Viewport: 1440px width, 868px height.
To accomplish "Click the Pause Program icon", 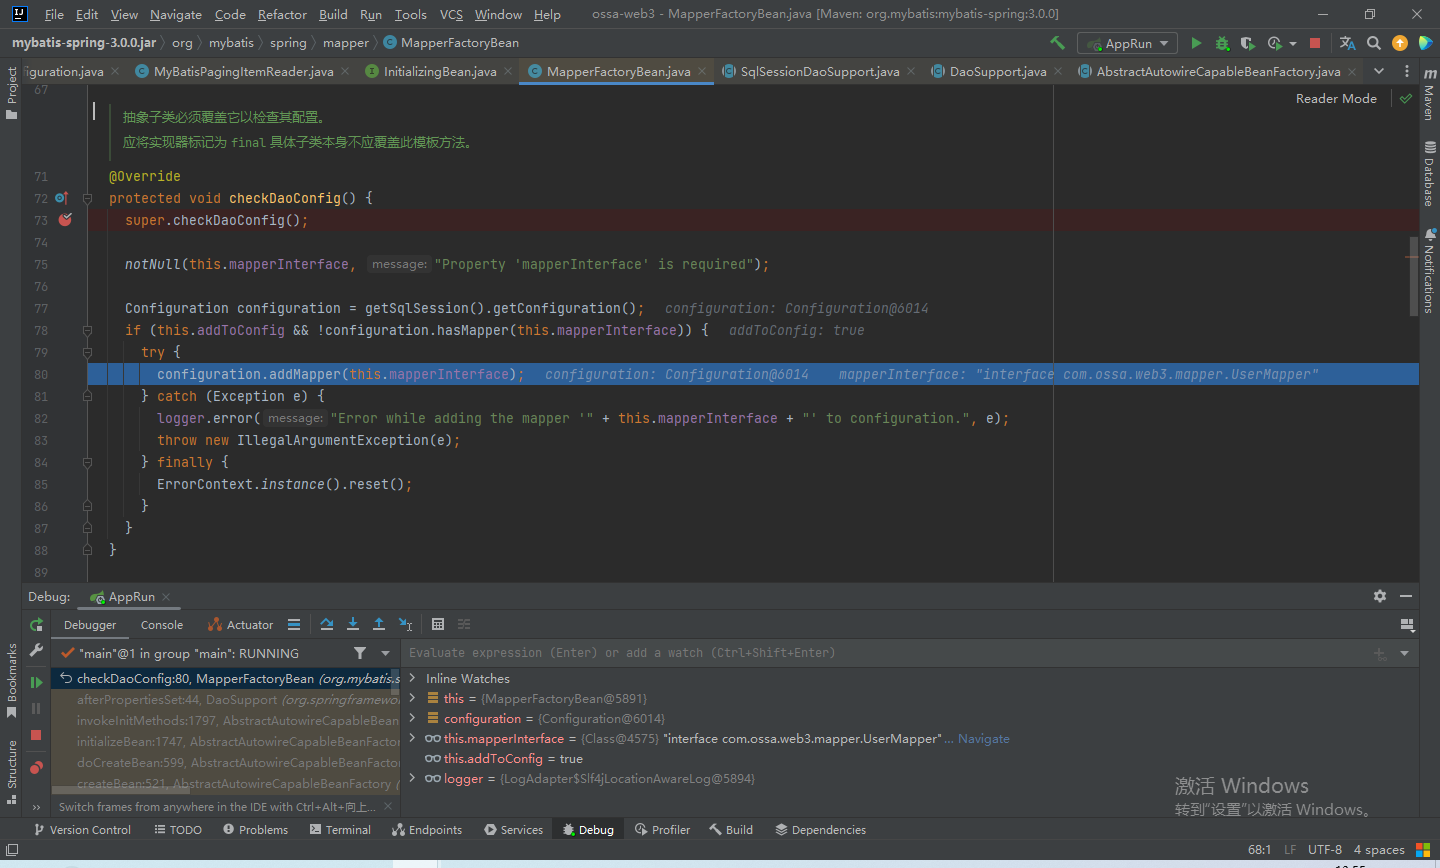I will (37, 708).
